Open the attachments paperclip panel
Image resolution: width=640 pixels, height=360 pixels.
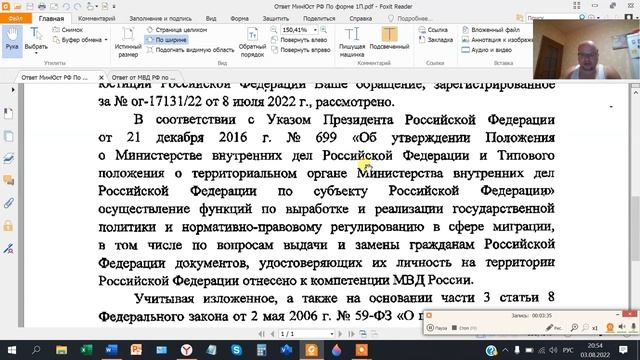(9, 203)
